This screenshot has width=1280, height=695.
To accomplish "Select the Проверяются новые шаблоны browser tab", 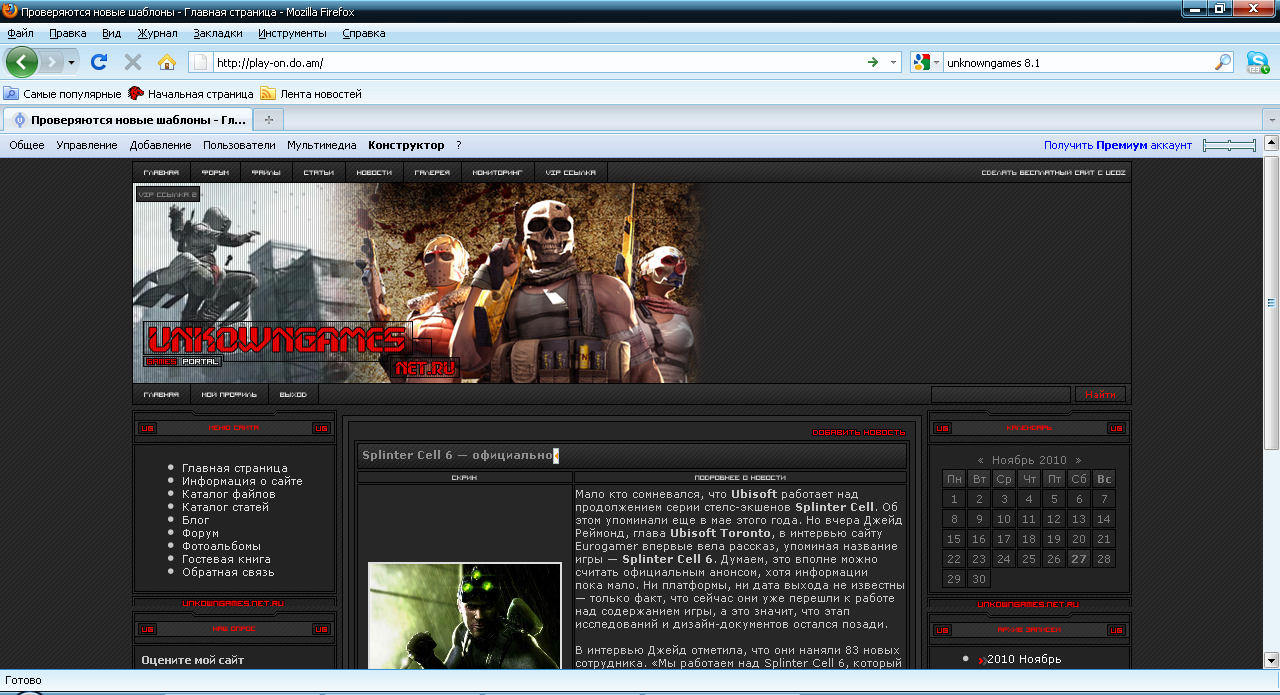I will tap(128, 119).
